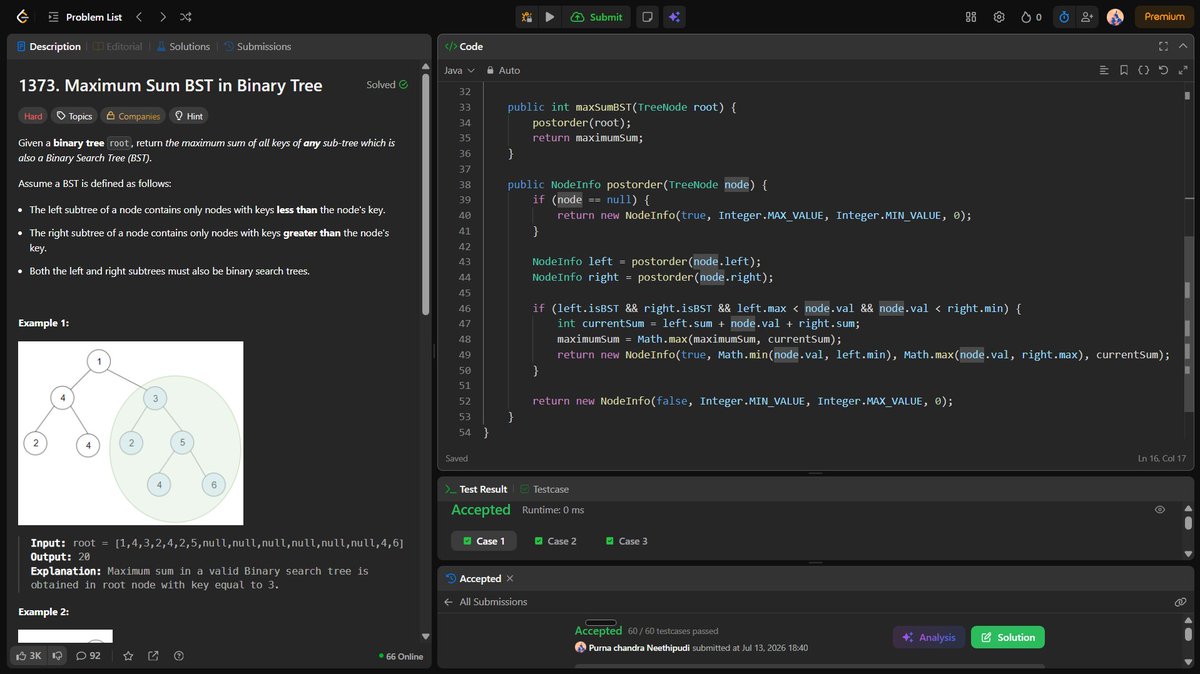Switch to the Editorial tab

[118, 46]
